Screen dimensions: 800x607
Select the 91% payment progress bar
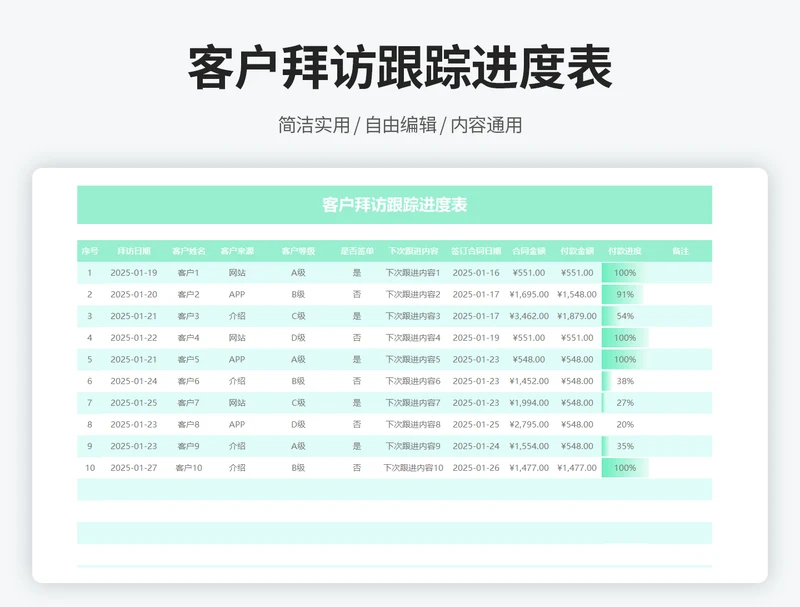tap(623, 294)
